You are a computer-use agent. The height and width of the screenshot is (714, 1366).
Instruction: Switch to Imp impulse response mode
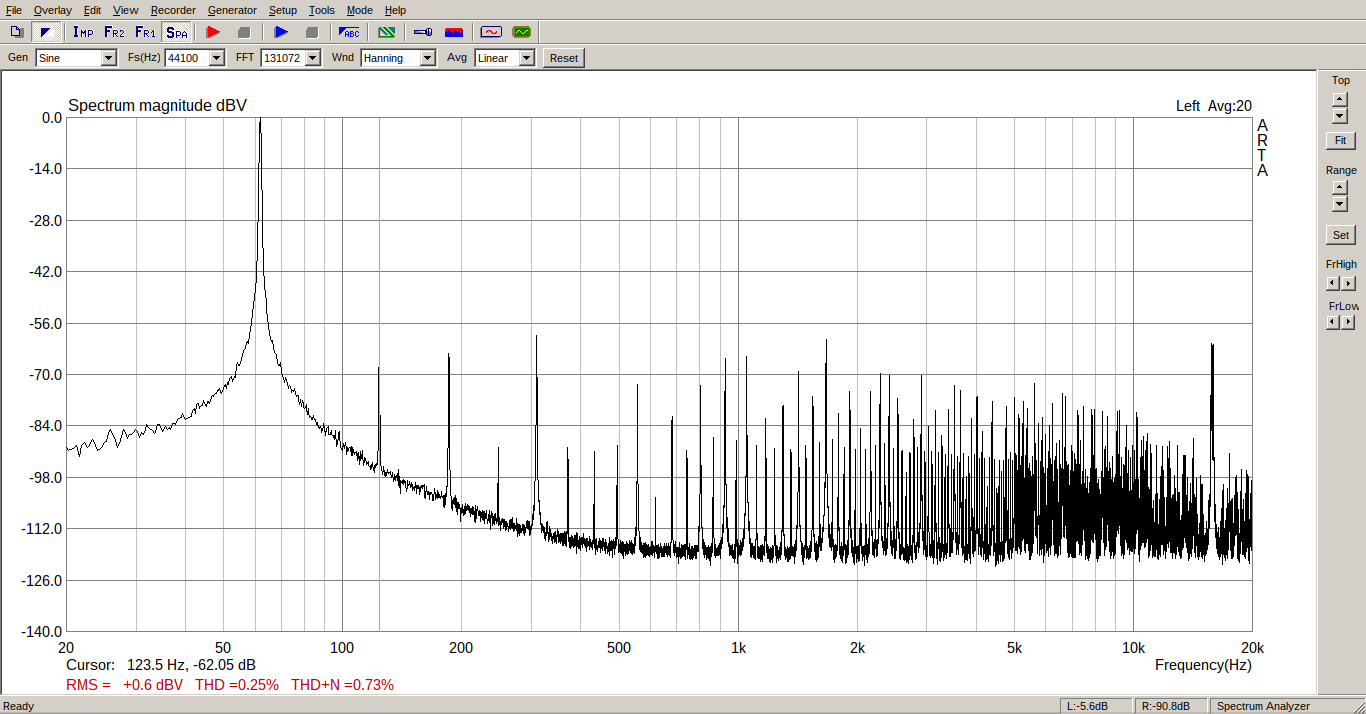[83, 32]
